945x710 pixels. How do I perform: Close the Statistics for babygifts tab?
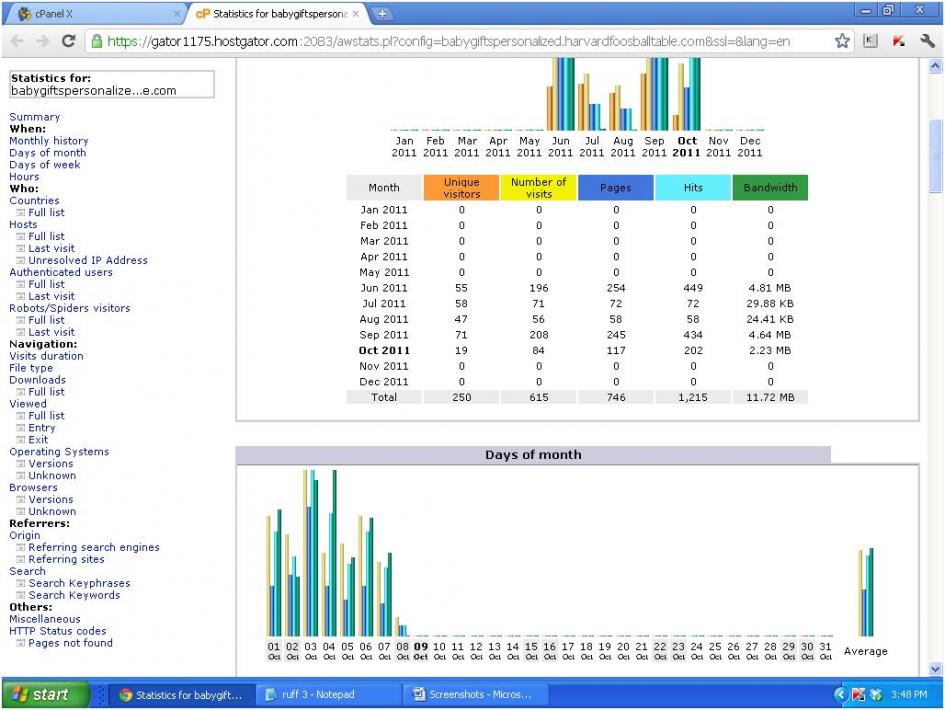pyautogui.click(x=356, y=15)
